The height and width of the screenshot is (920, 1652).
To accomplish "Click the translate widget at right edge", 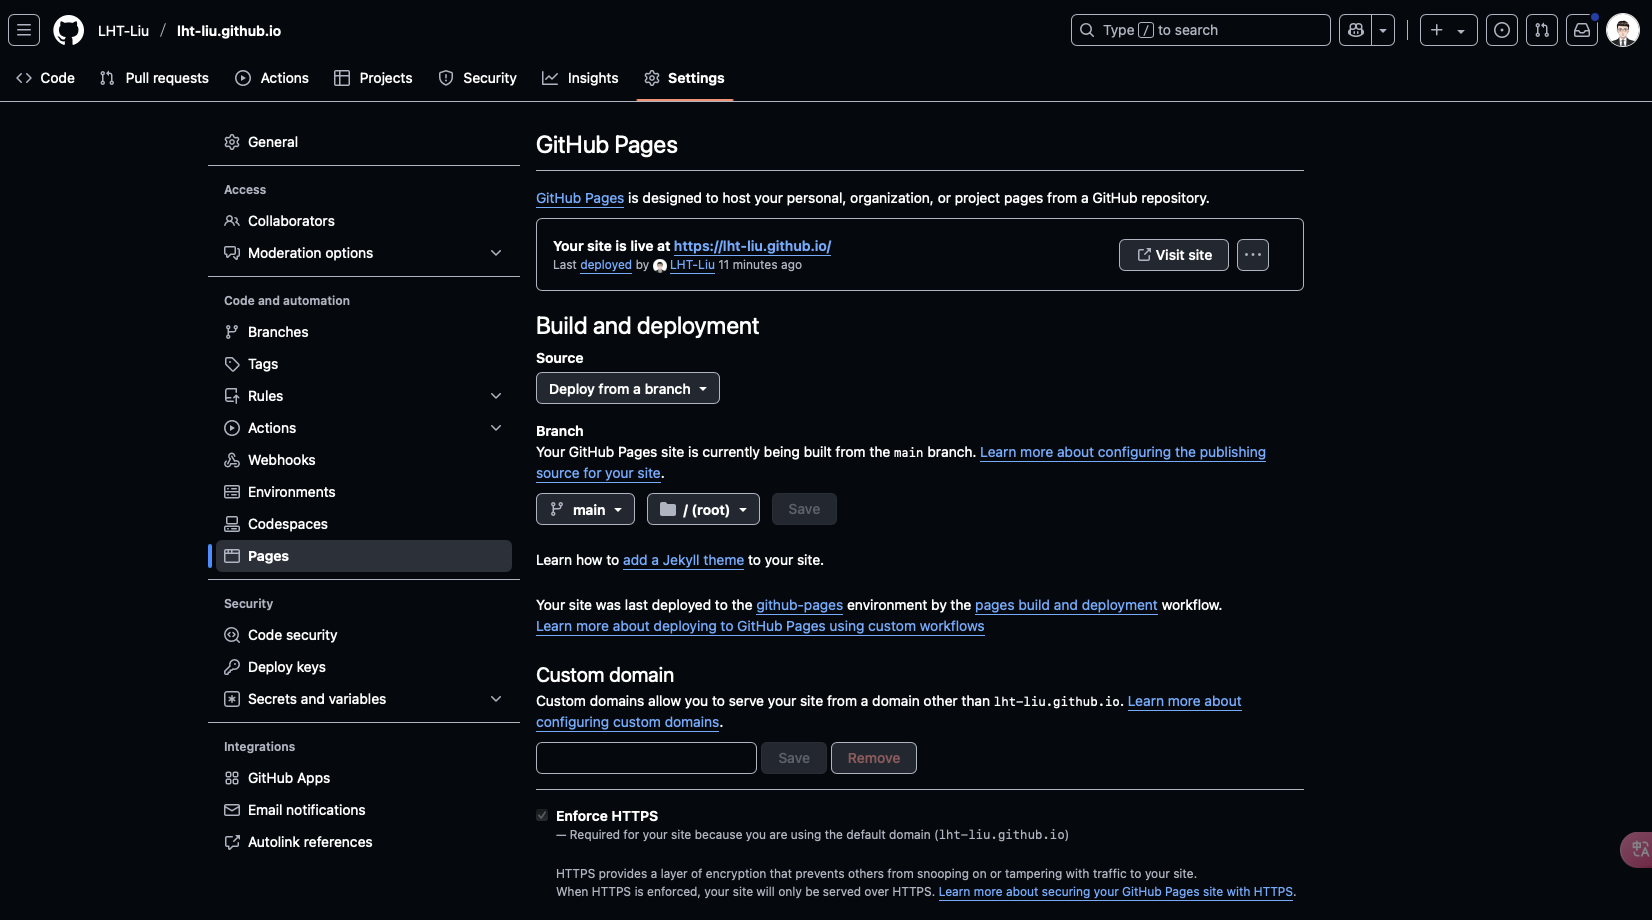I will tap(1638, 850).
